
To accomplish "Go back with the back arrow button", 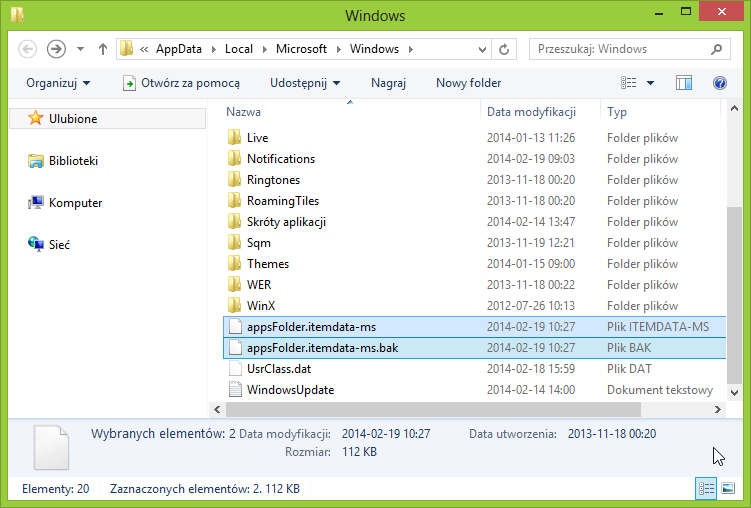I will coord(27,49).
